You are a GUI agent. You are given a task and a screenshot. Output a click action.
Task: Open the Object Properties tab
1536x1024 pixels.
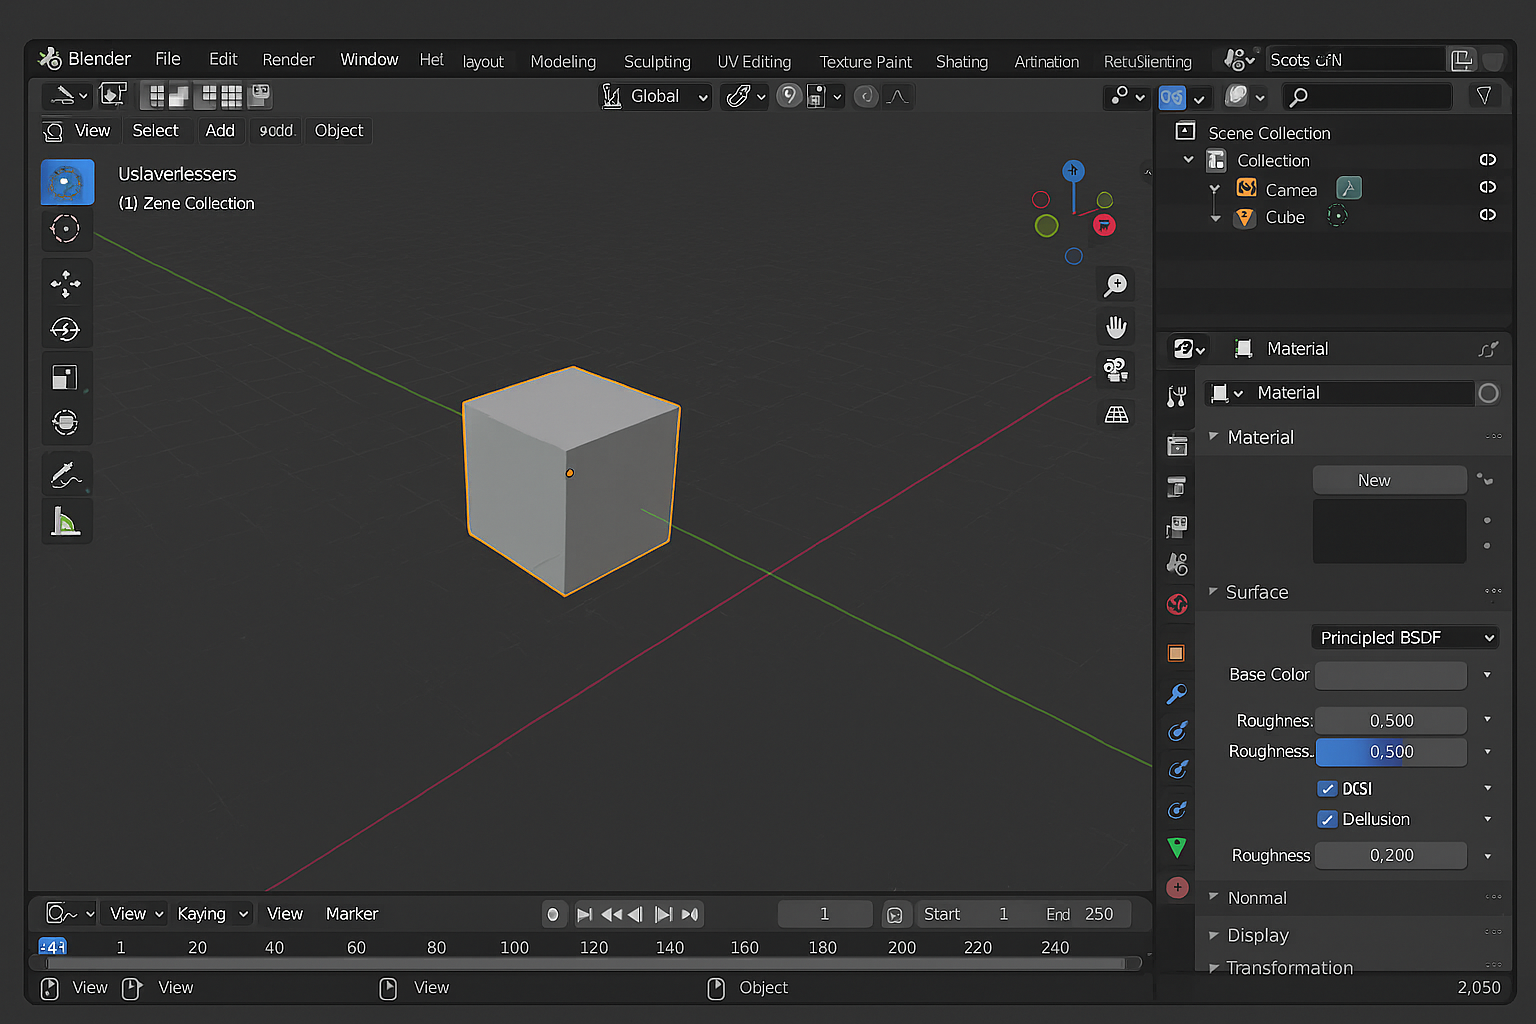tap(1177, 652)
